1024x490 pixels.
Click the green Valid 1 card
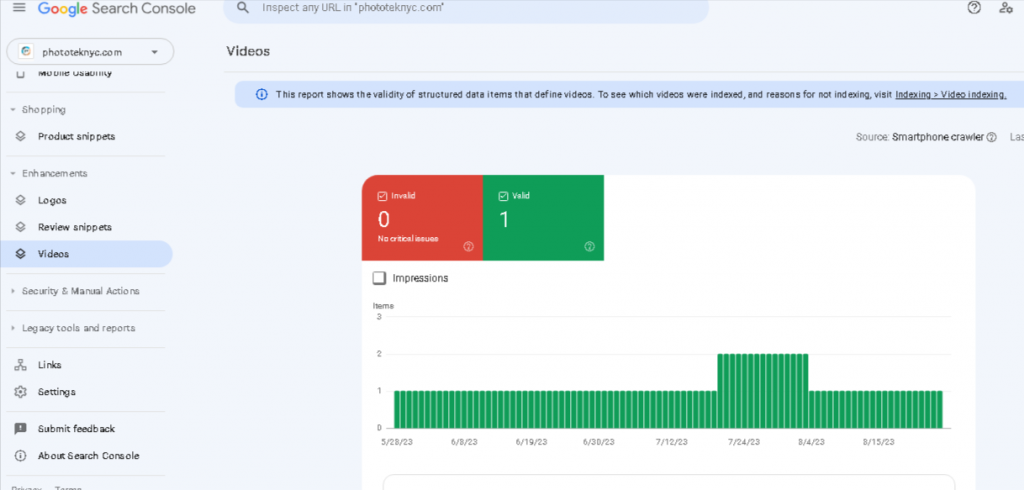(x=543, y=218)
